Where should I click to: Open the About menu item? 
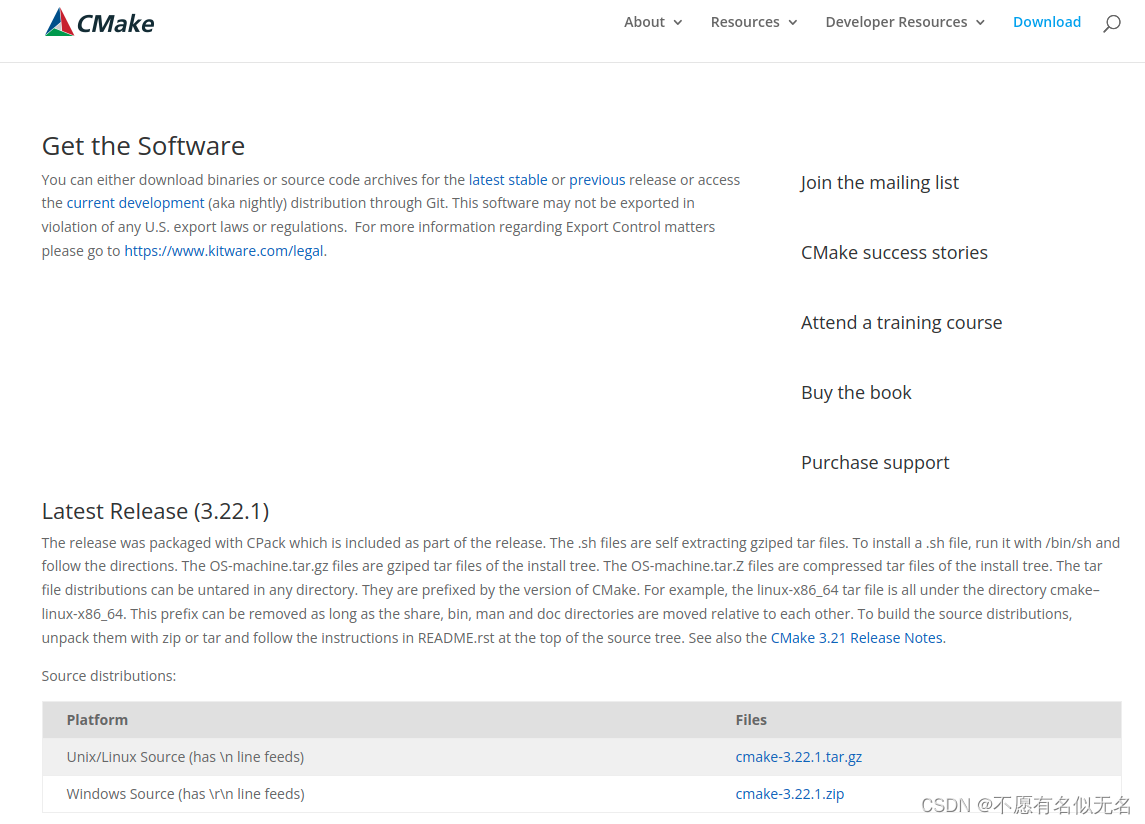(x=644, y=22)
